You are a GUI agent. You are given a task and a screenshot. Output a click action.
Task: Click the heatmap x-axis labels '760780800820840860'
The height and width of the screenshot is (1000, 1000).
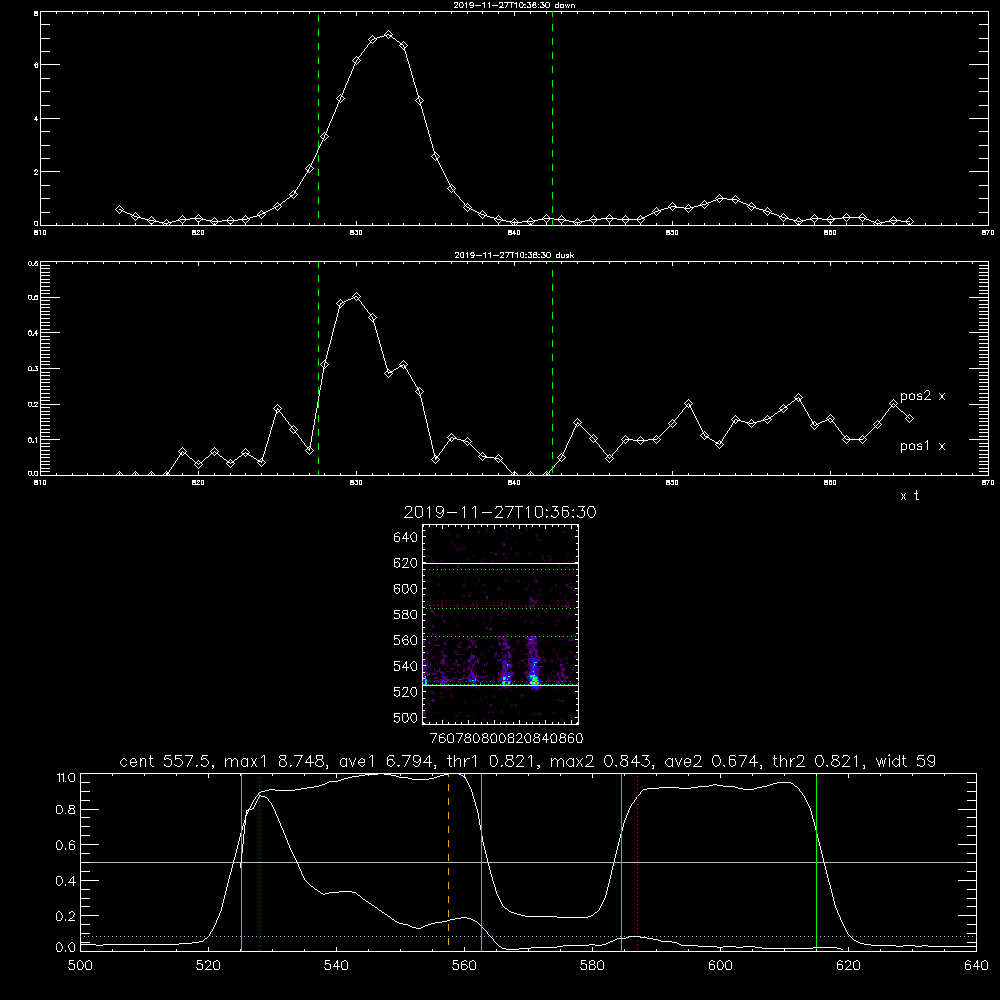(507, 739)
